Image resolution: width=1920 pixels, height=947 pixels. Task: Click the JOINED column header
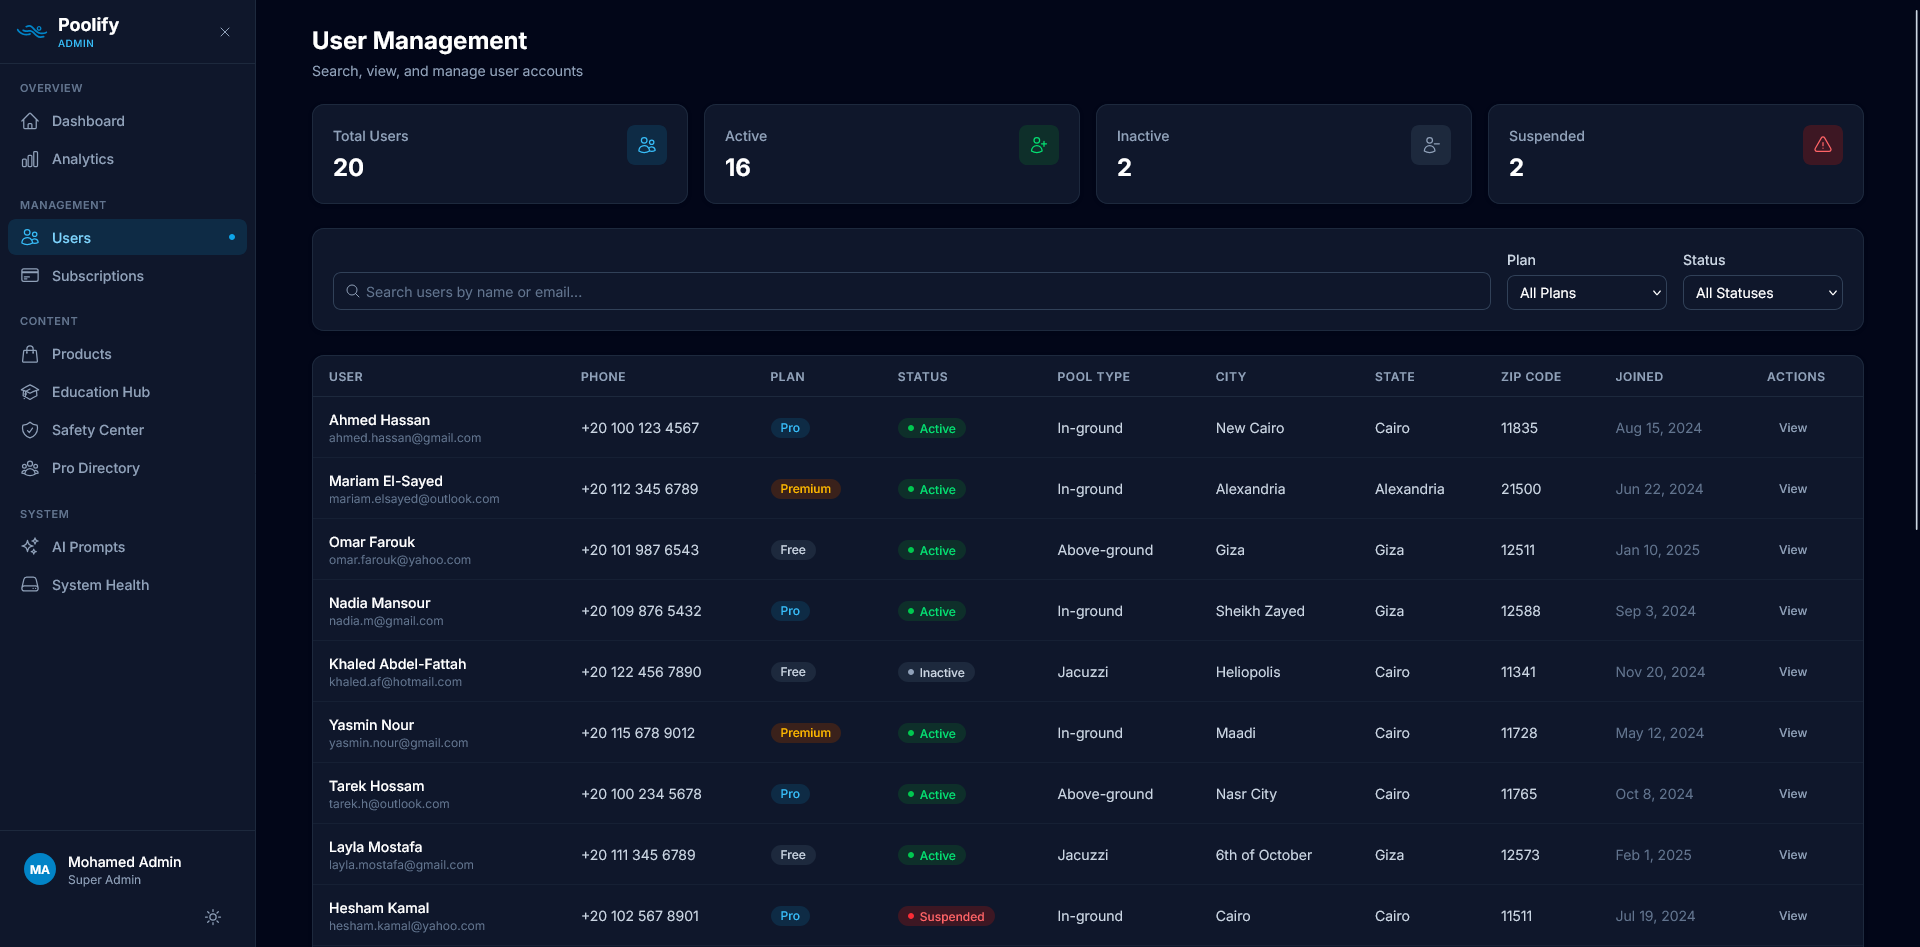point(1639,377)
